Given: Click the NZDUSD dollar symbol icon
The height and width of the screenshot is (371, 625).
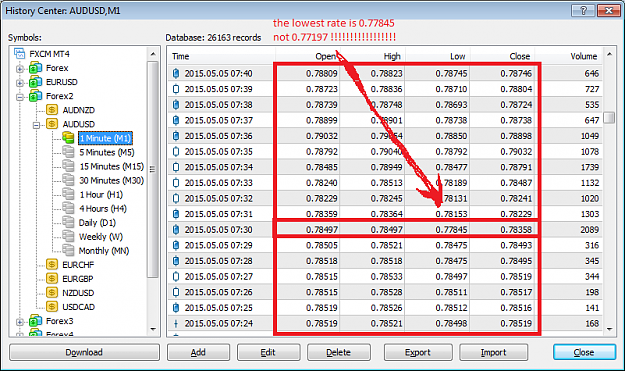Looking at the screenshot, I should click(x=52, y=292).
